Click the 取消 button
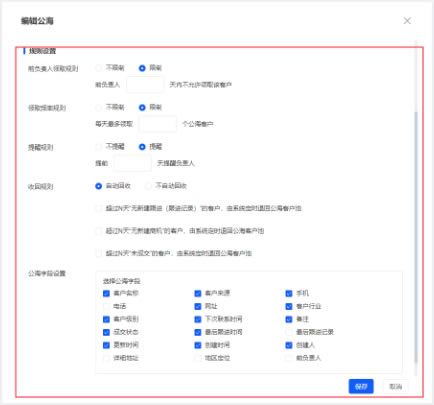434x405 pixels. [x=396, y=386]
